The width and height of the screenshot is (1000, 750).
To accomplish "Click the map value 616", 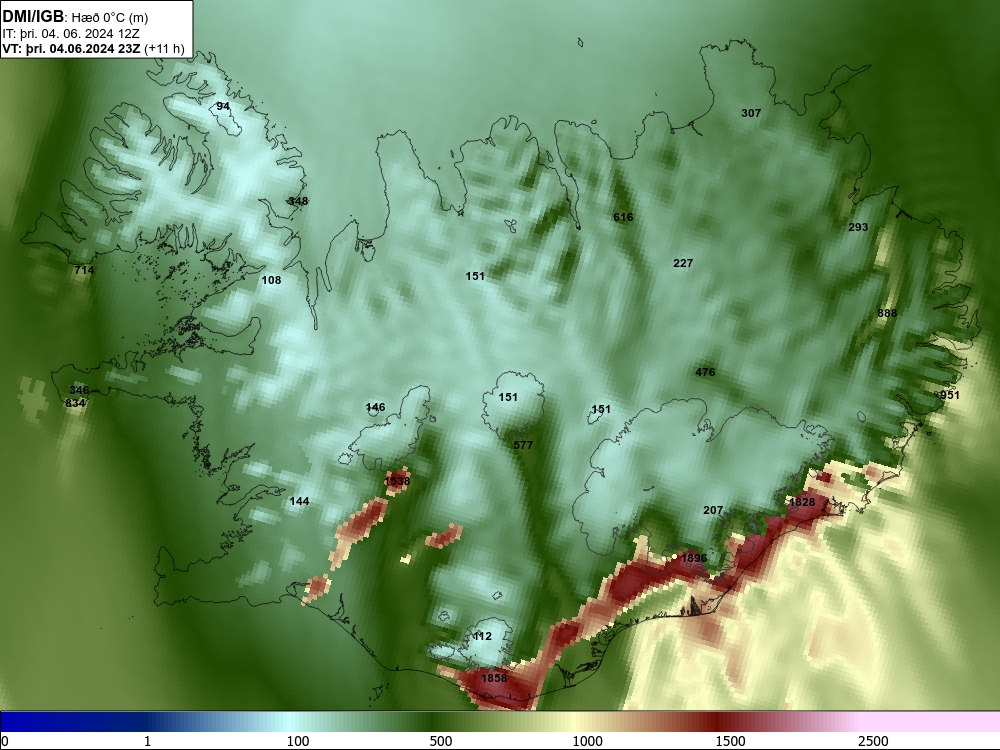I will [623, 217].
